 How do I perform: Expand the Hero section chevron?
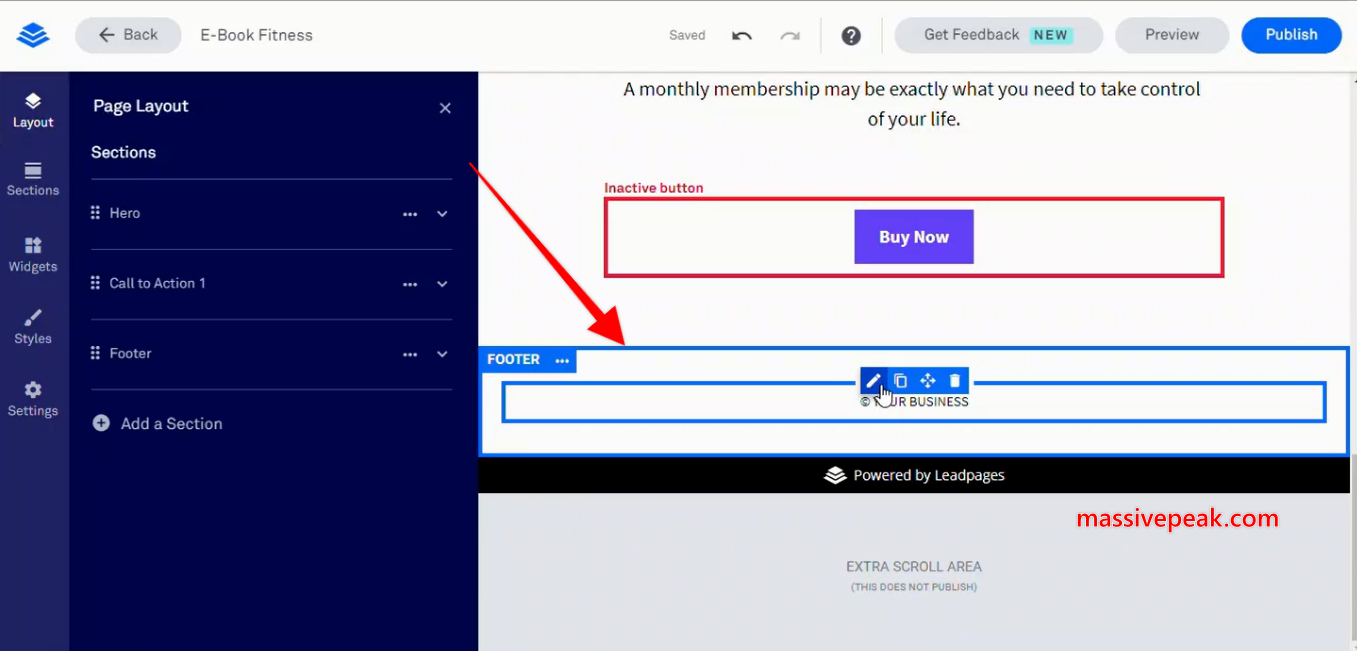pyautogui.click(x=442, y=214)
